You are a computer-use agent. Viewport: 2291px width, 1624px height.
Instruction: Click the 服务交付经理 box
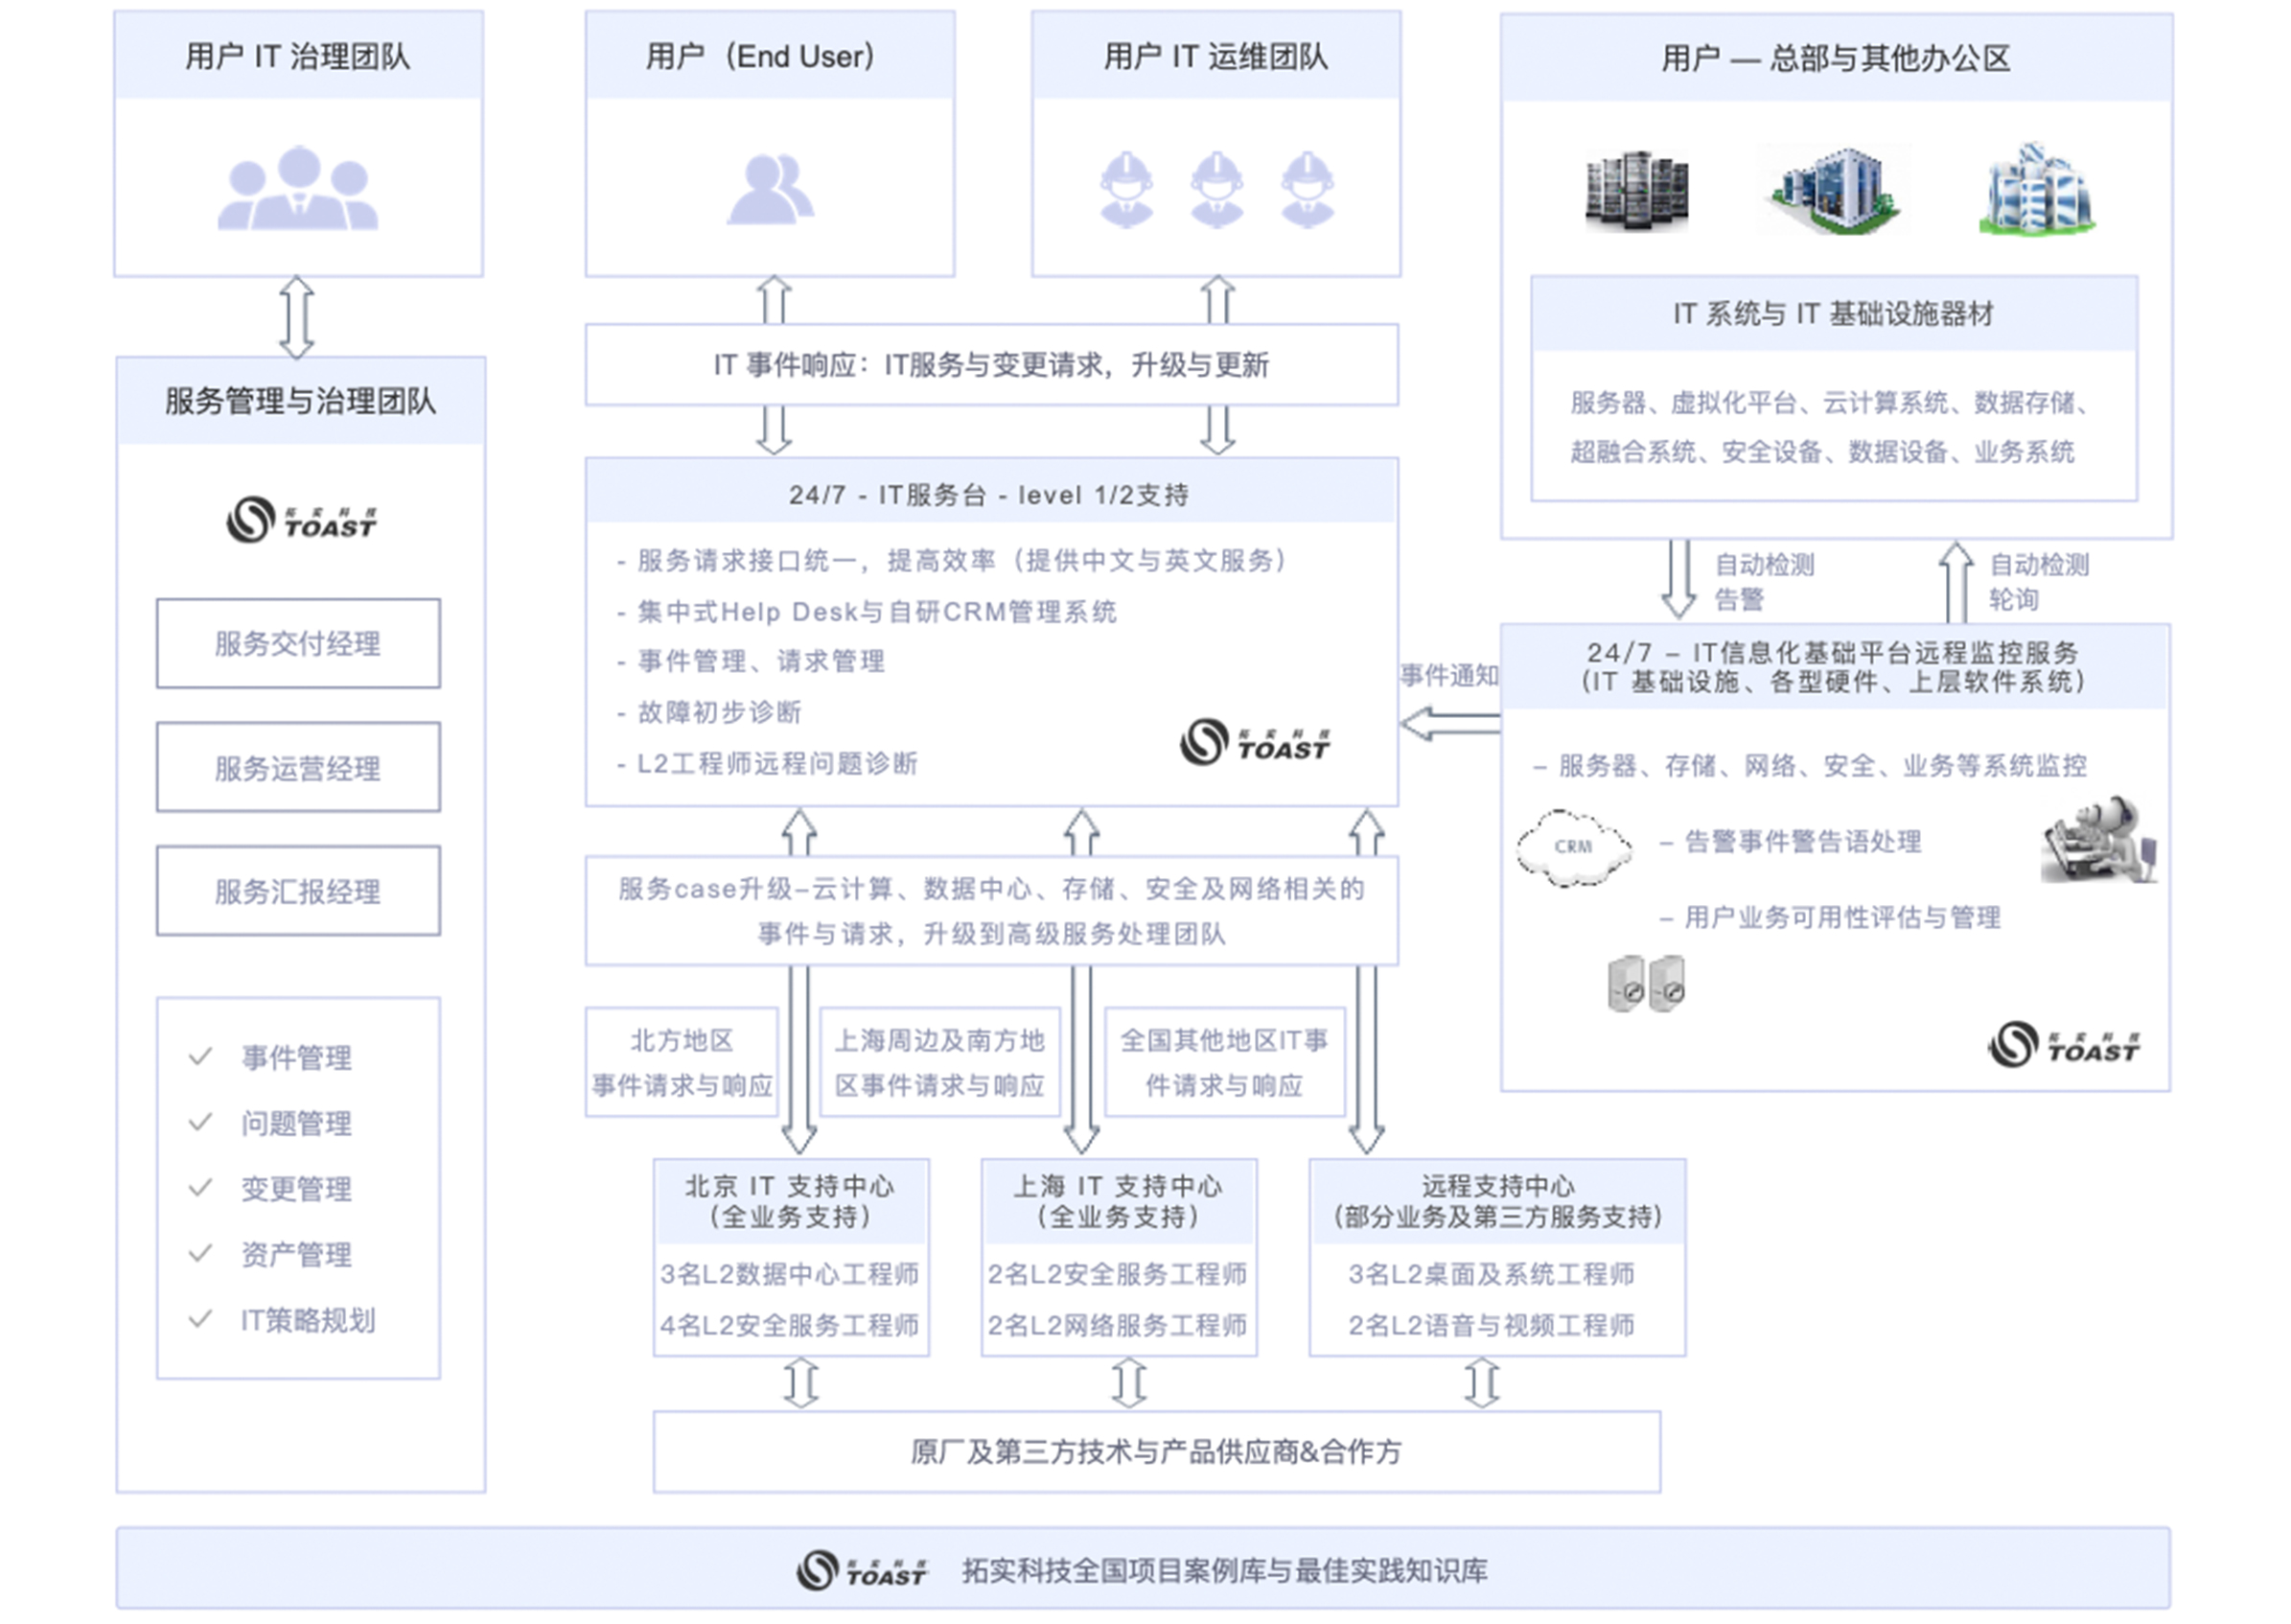point(297,643)
